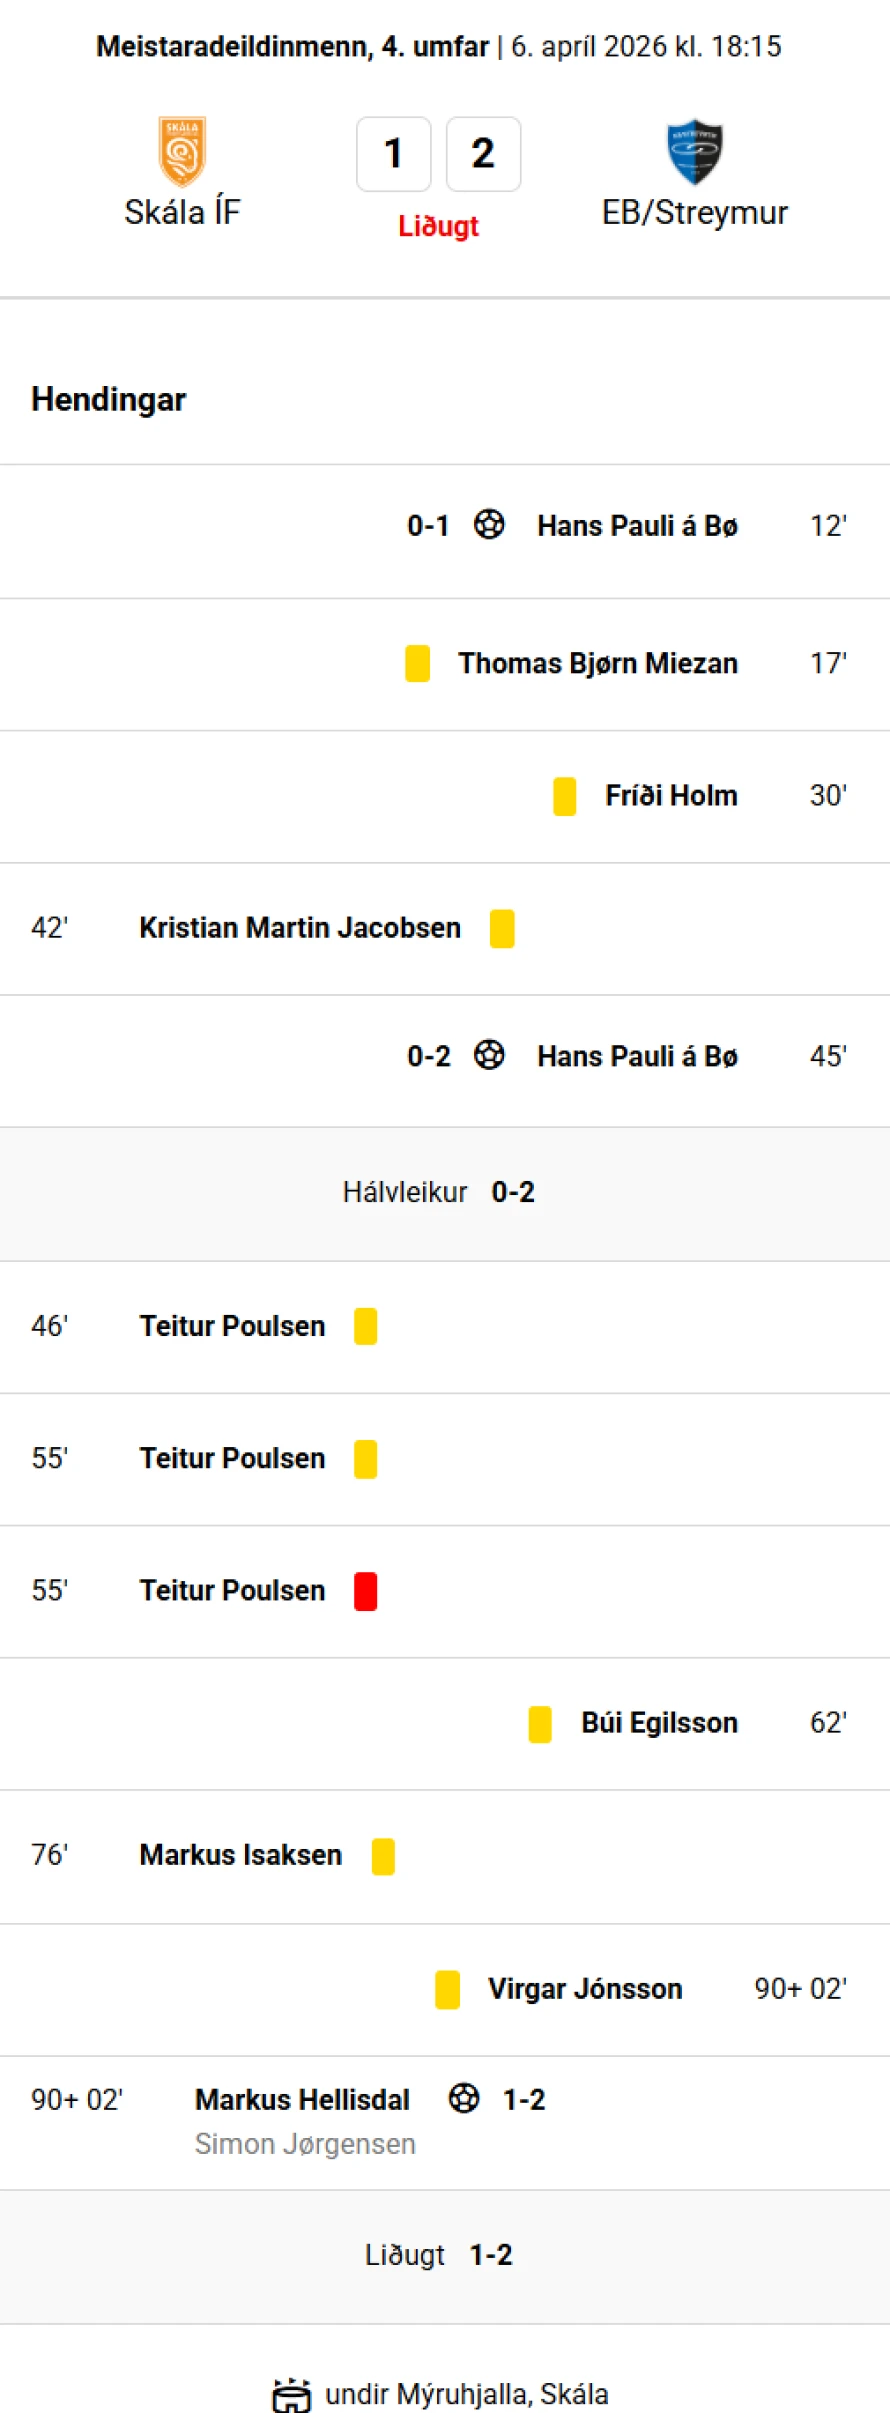The width and height of the screenshot is (890, 2413).
Task: Click the stadium icon near Mýruhjalla
Action: pos(291,2394)
